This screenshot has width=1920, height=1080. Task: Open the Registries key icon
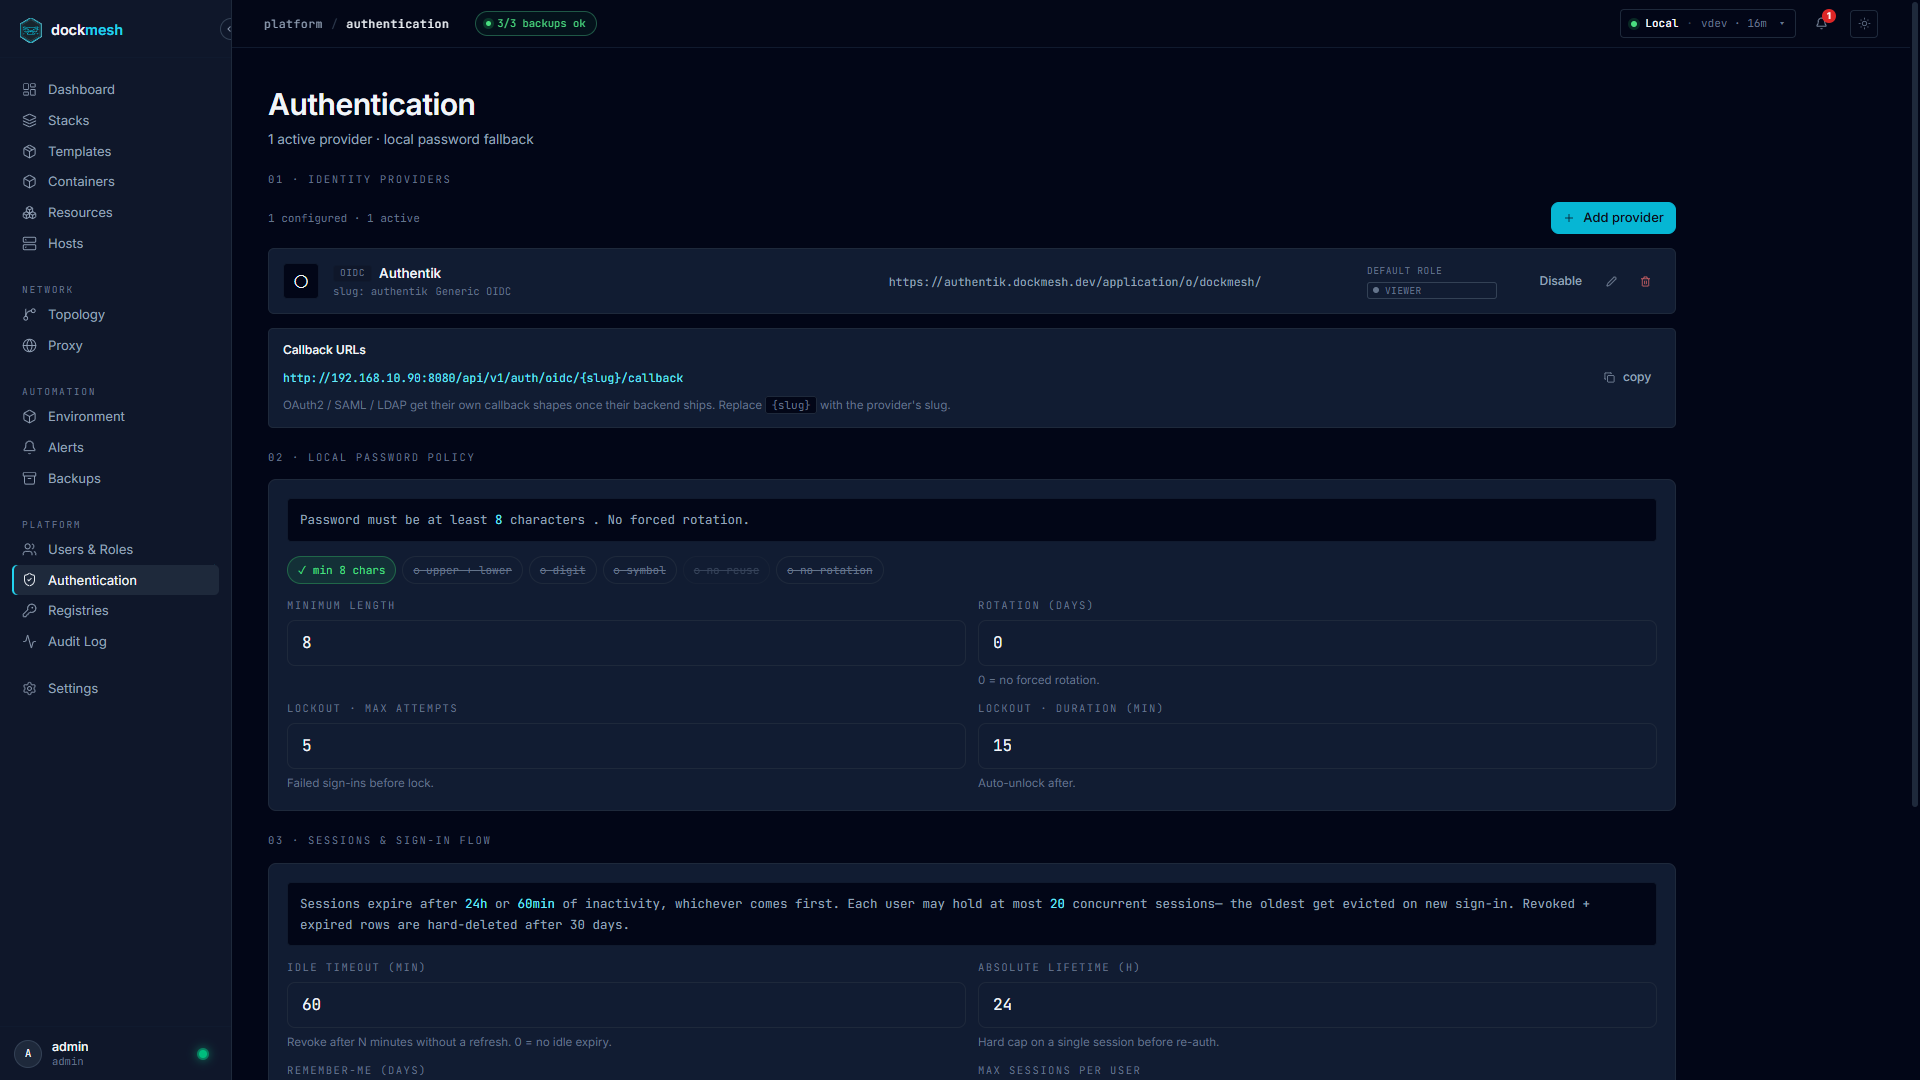coord(30,611)
